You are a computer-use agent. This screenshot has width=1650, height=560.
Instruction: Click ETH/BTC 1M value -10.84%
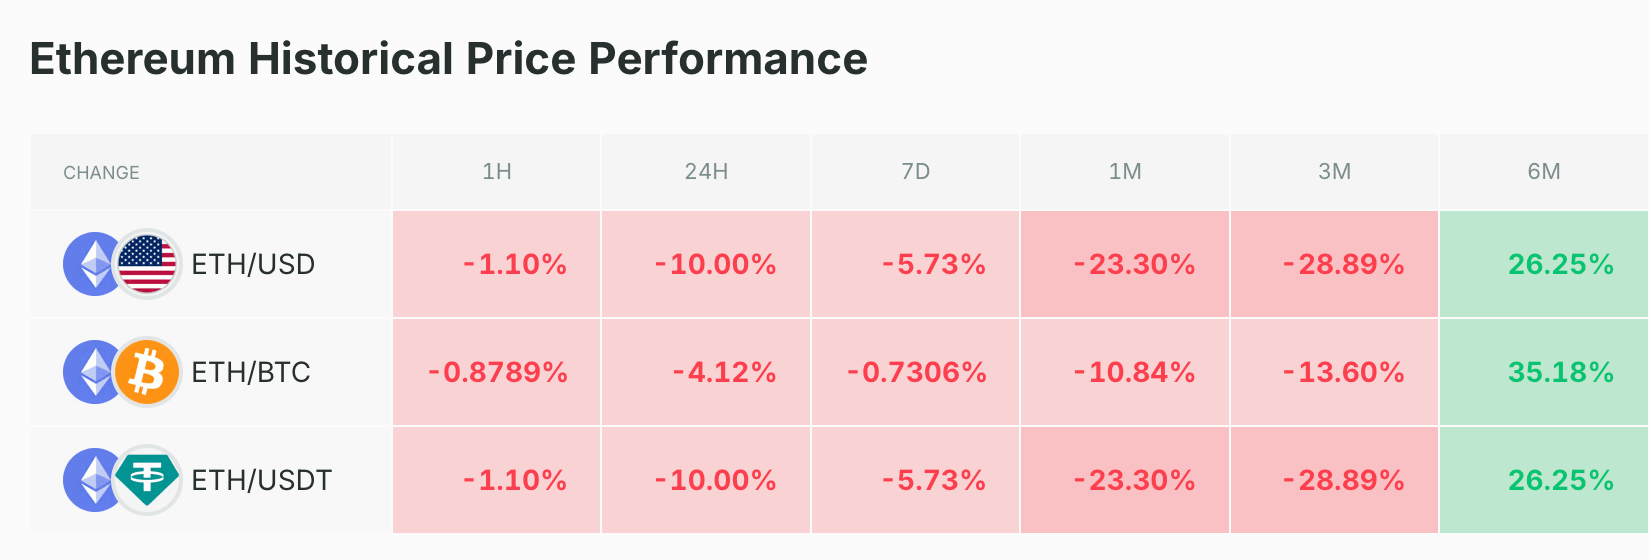(1134, 372)
